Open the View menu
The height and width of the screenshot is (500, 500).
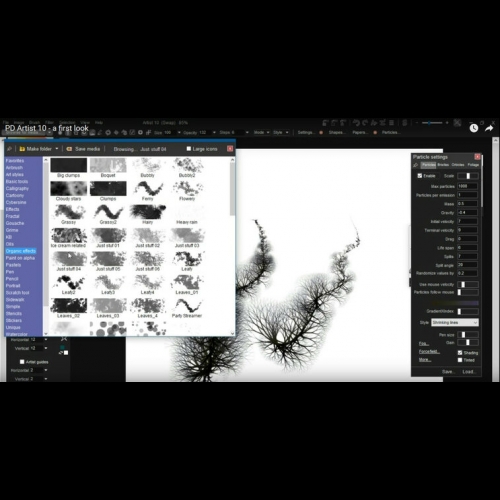click(85, 122)
